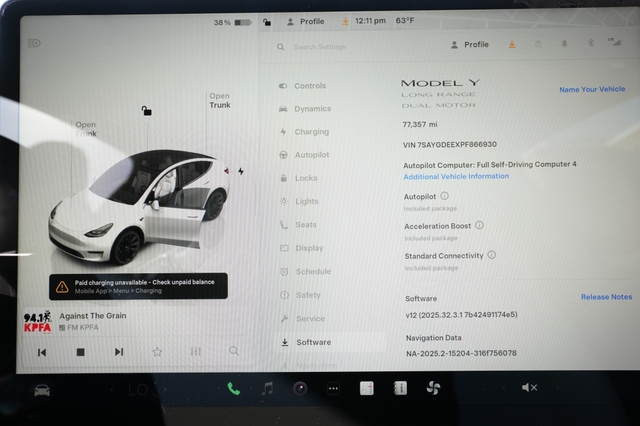Unmute the volume speaker icon
This screenshot has height=426, width=640.
point(529,388)
